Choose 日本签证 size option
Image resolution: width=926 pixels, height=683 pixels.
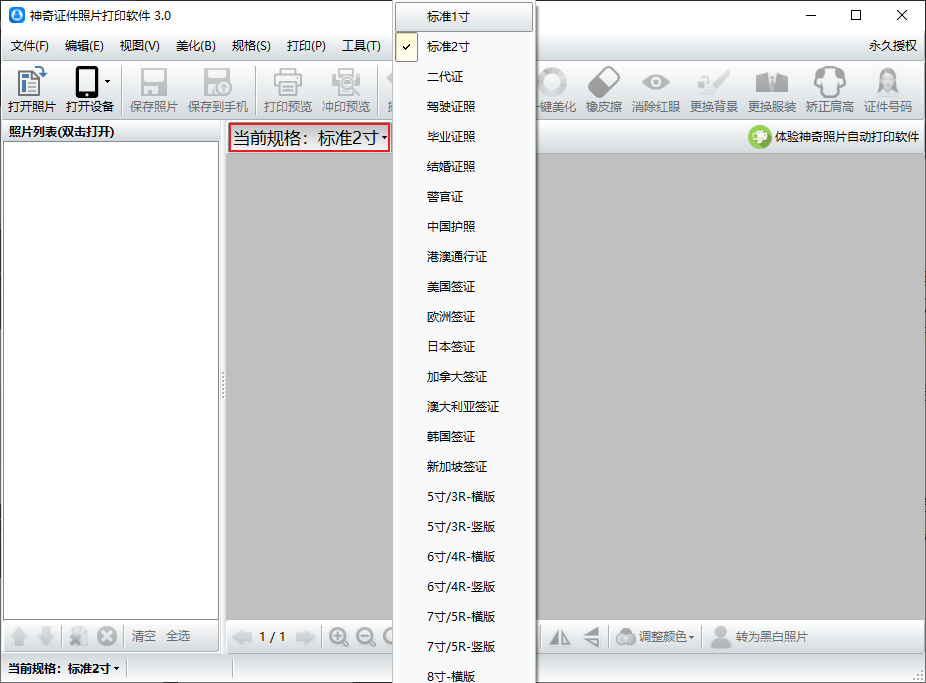[464, 347]
